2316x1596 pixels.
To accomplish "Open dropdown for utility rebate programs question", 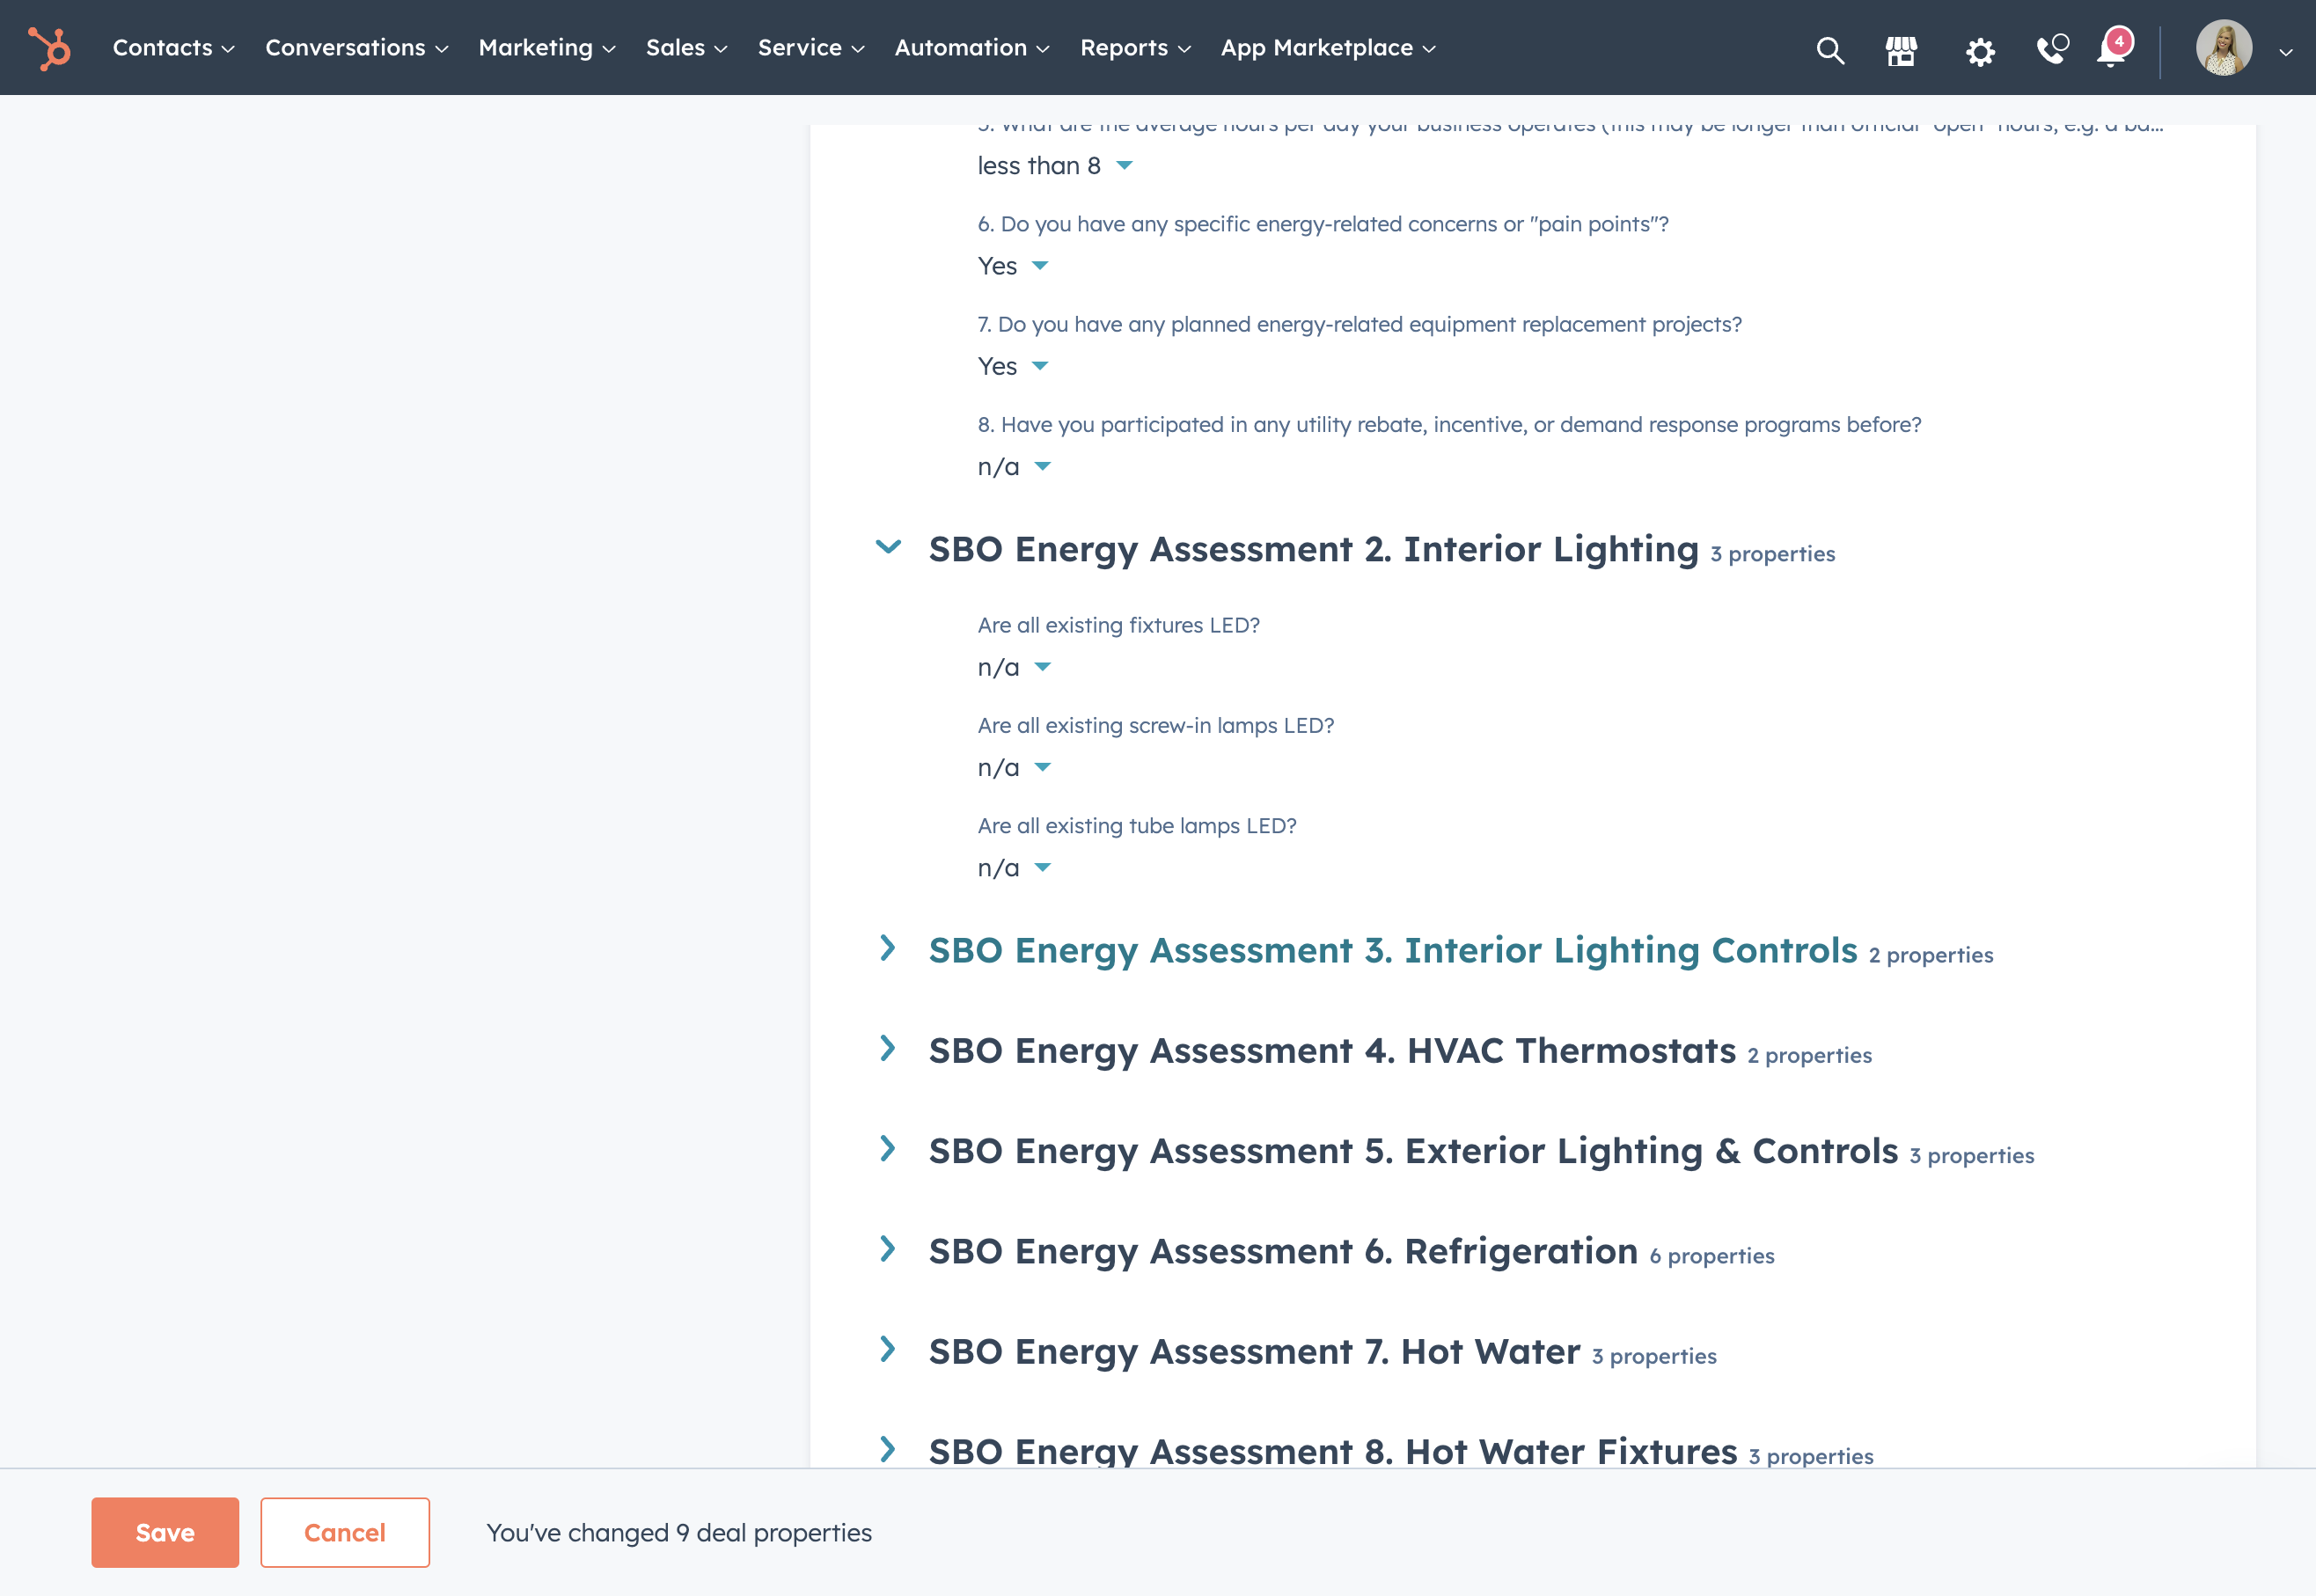I will pos(1014,467).
